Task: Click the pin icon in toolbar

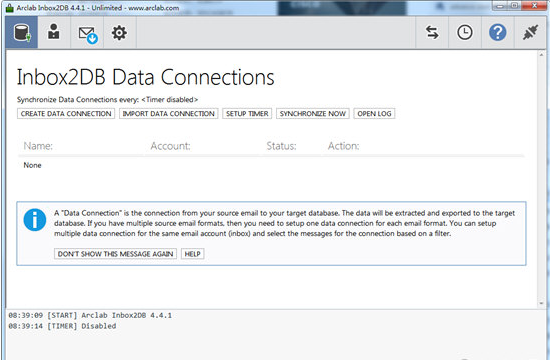Action: [530, 33]
